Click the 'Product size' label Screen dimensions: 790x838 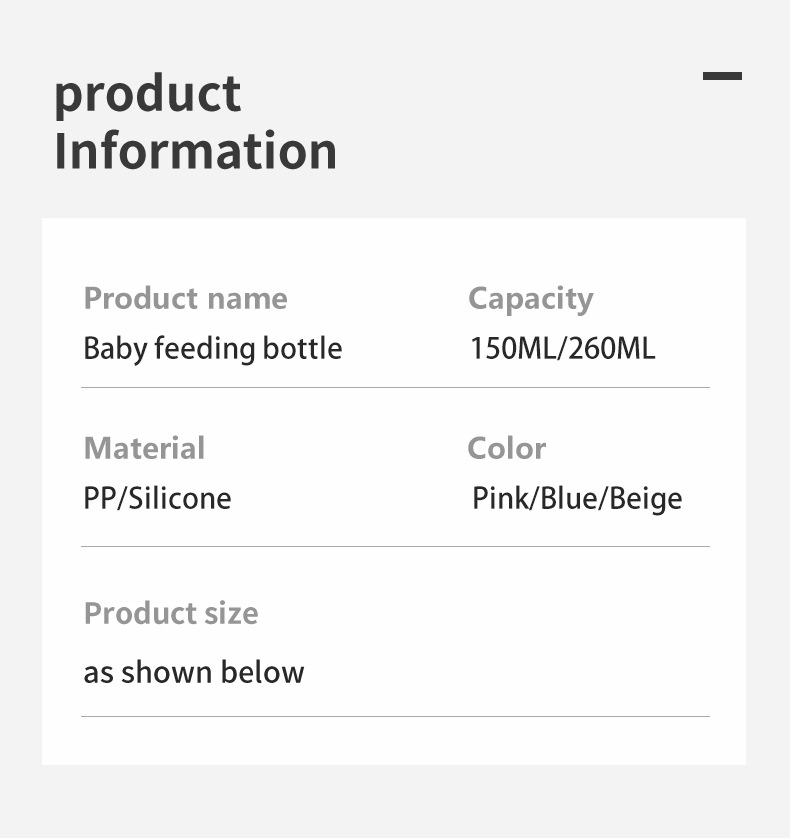pos(171,613)
